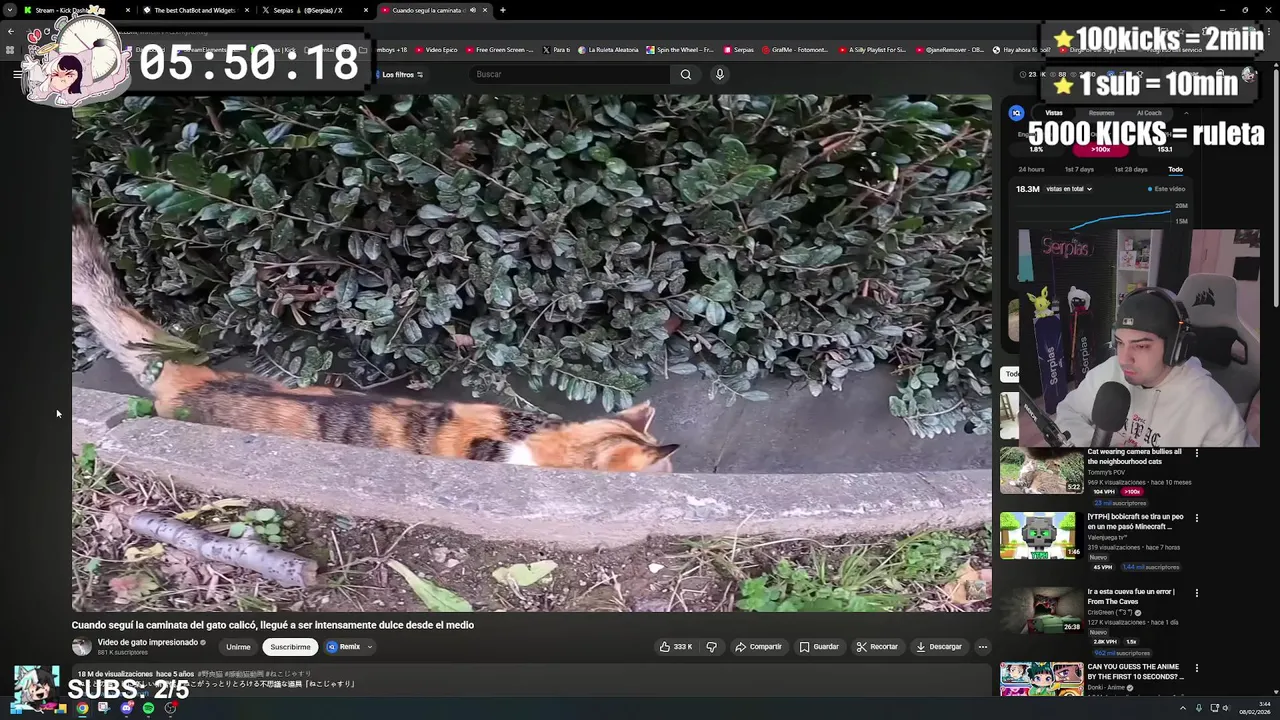Search YouTube with the magnifier button
Screen dimensions: 1280x720
[686, 74]
